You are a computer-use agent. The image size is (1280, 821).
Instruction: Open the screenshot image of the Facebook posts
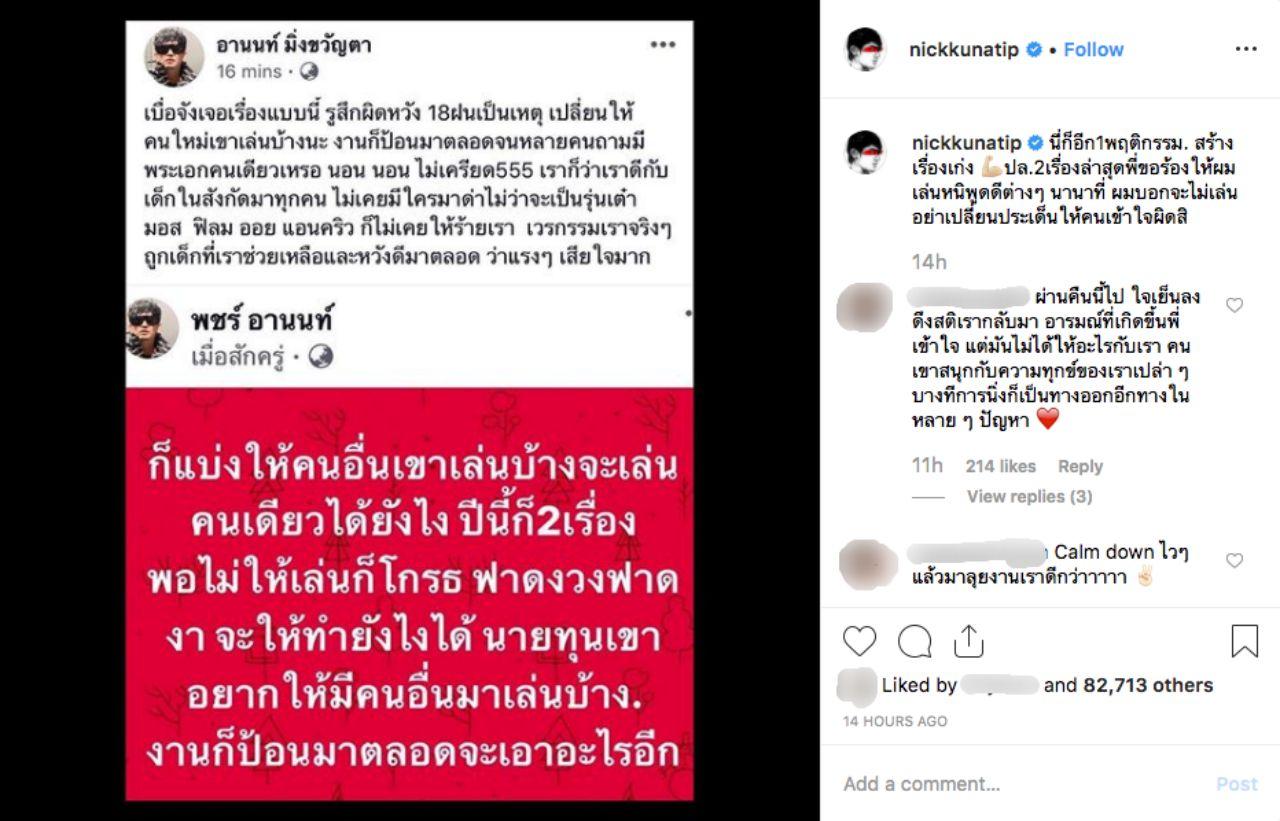click(x=409, y=410)
